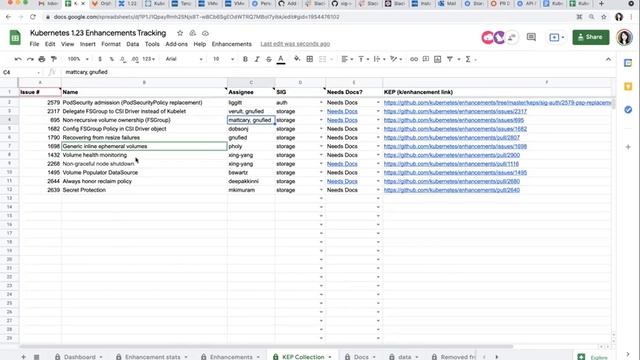Click the Google Sheets home icon
The height and width of the screenshot is (360, 640).
pyautogui.click(x=15, y=38)
